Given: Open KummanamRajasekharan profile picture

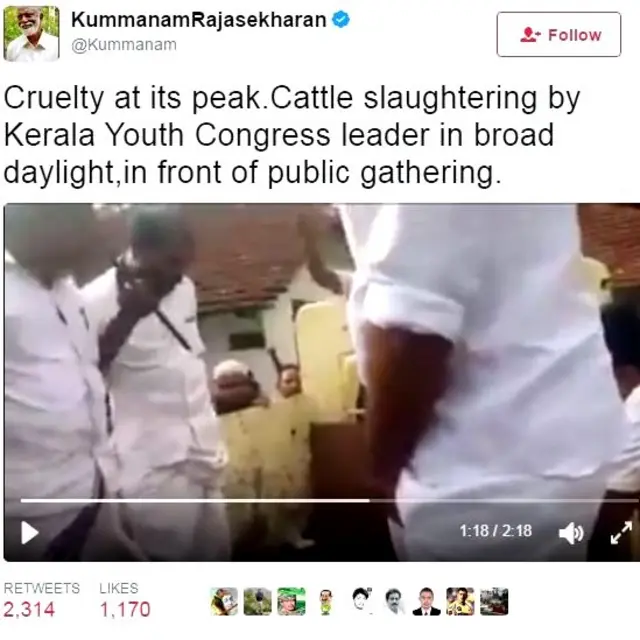Looking at the screenshot, I should (31, 33).
